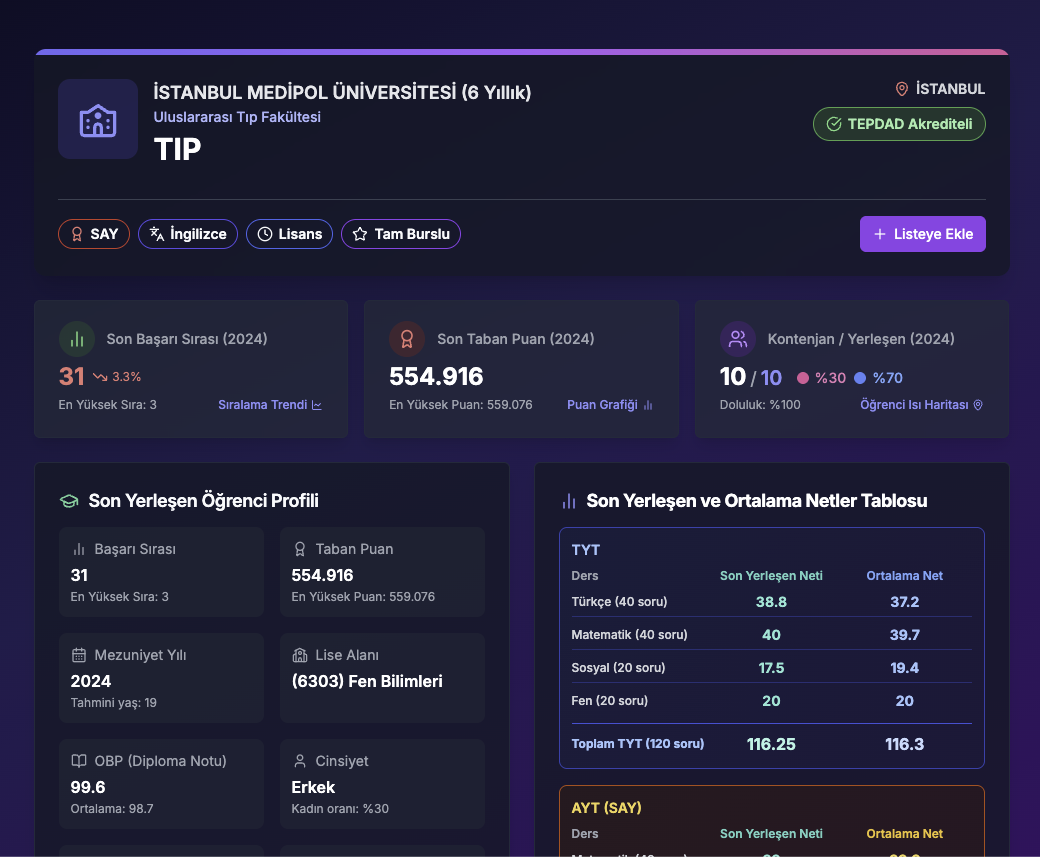This screenshot has height=857, width=1040.
Task: Click the Türkçe (40 soru) row label
Action: (619, 602)
